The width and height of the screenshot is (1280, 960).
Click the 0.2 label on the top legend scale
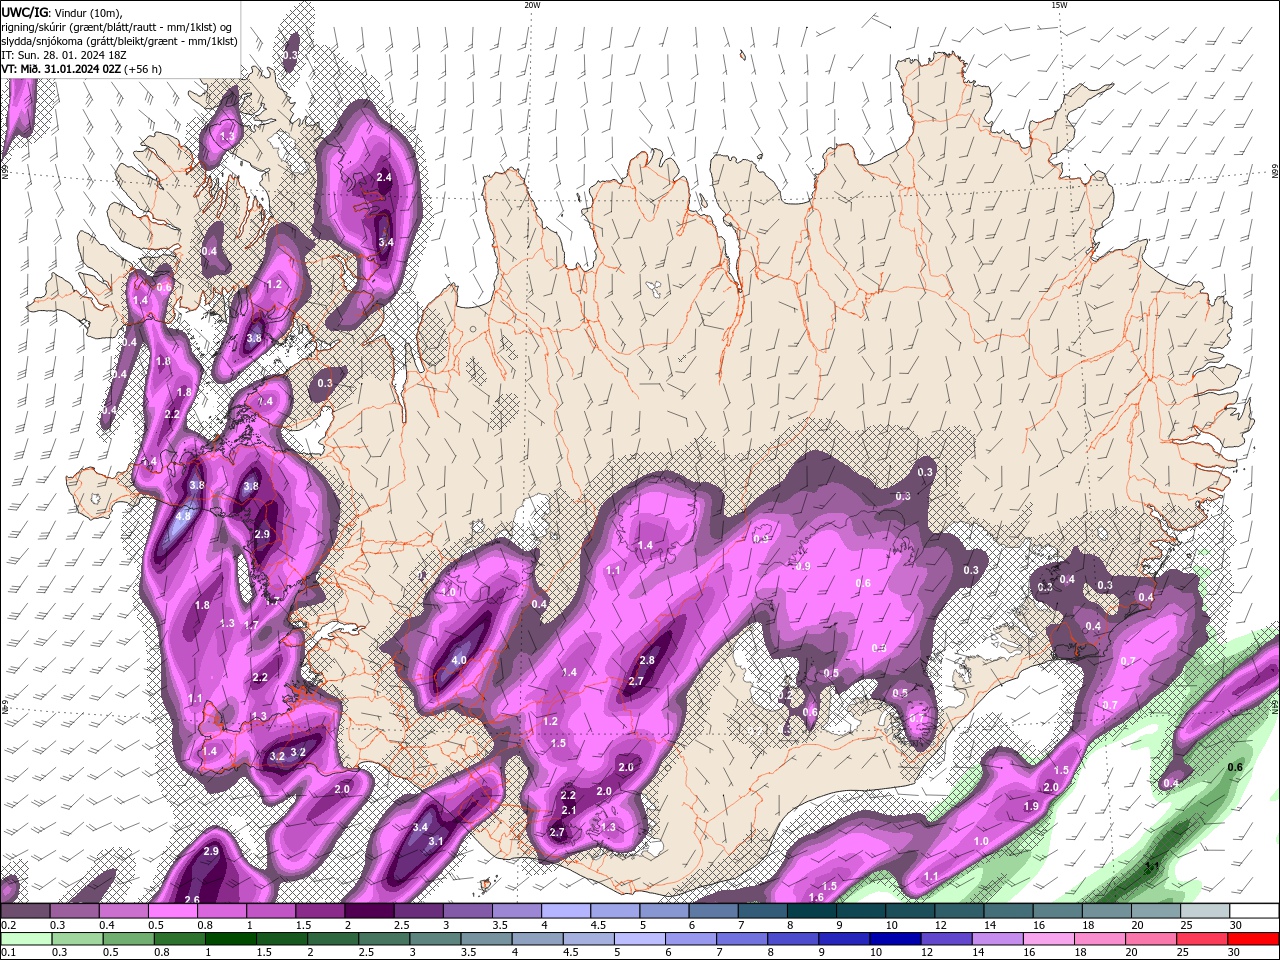pos(7,925)
